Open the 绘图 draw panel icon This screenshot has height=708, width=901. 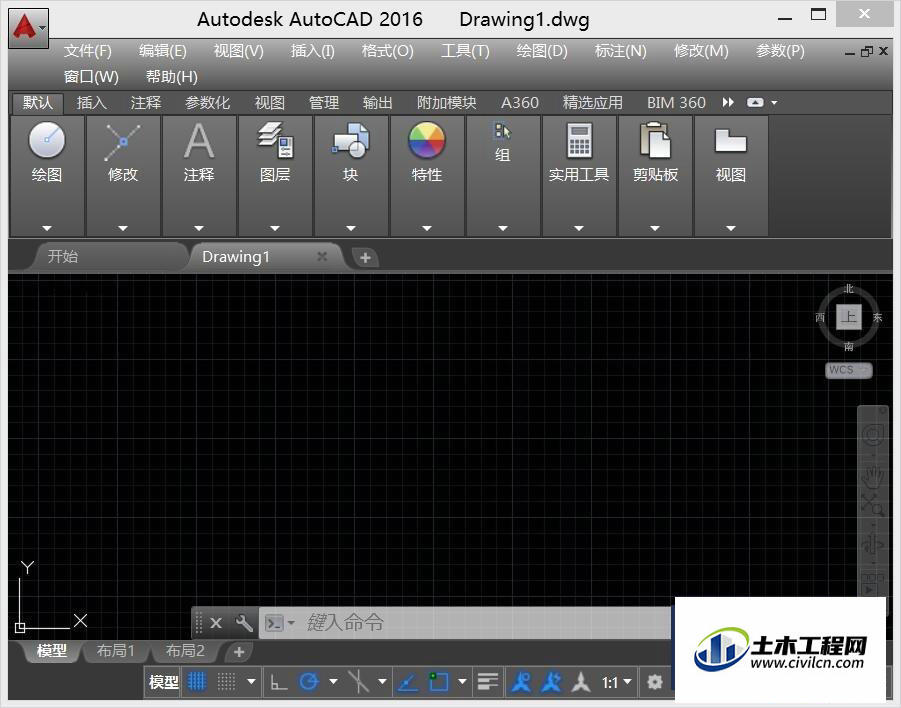click(x=47, y=140)
